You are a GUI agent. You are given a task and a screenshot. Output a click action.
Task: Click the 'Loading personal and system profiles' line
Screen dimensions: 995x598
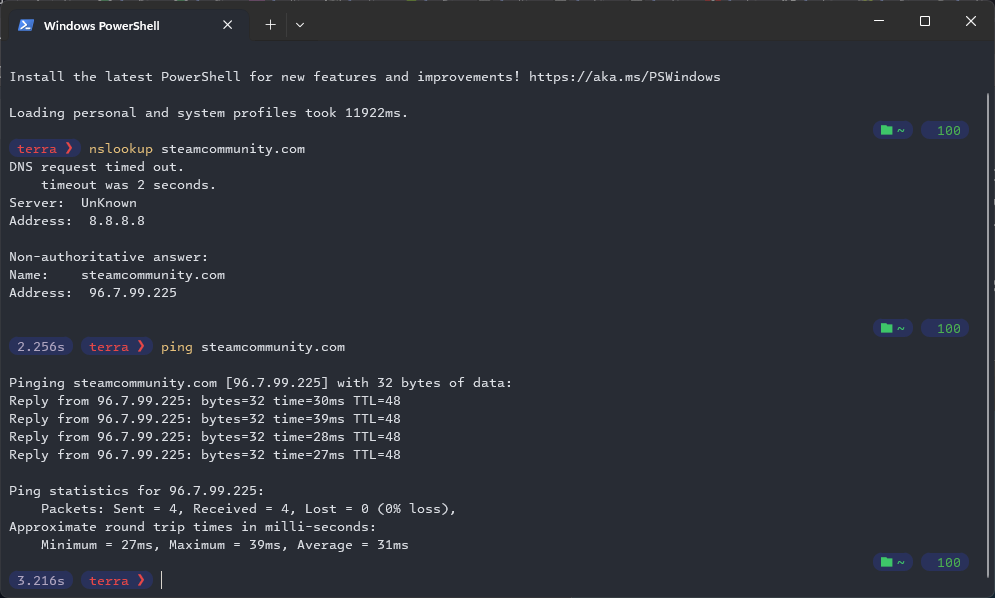tap(208, 113)
